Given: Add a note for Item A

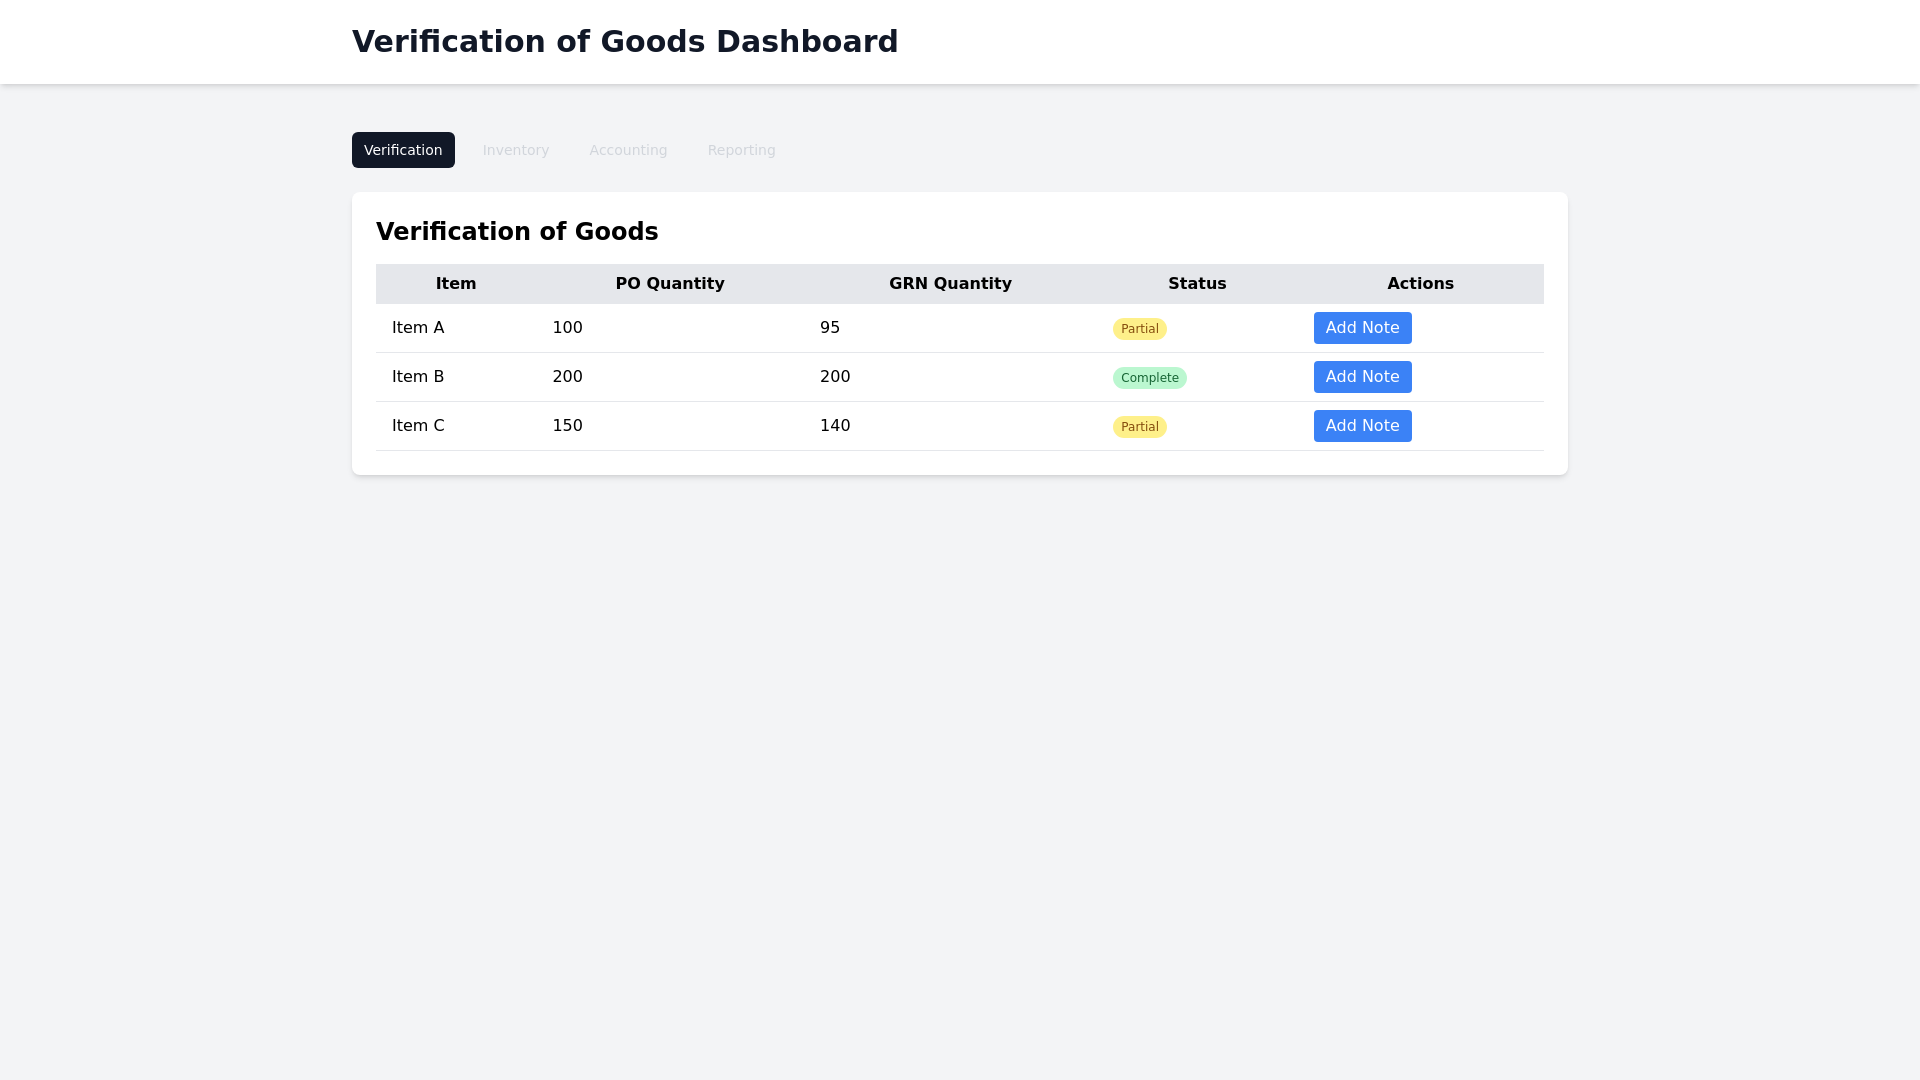Looking at the screenshot, I should coord(1362,328).
